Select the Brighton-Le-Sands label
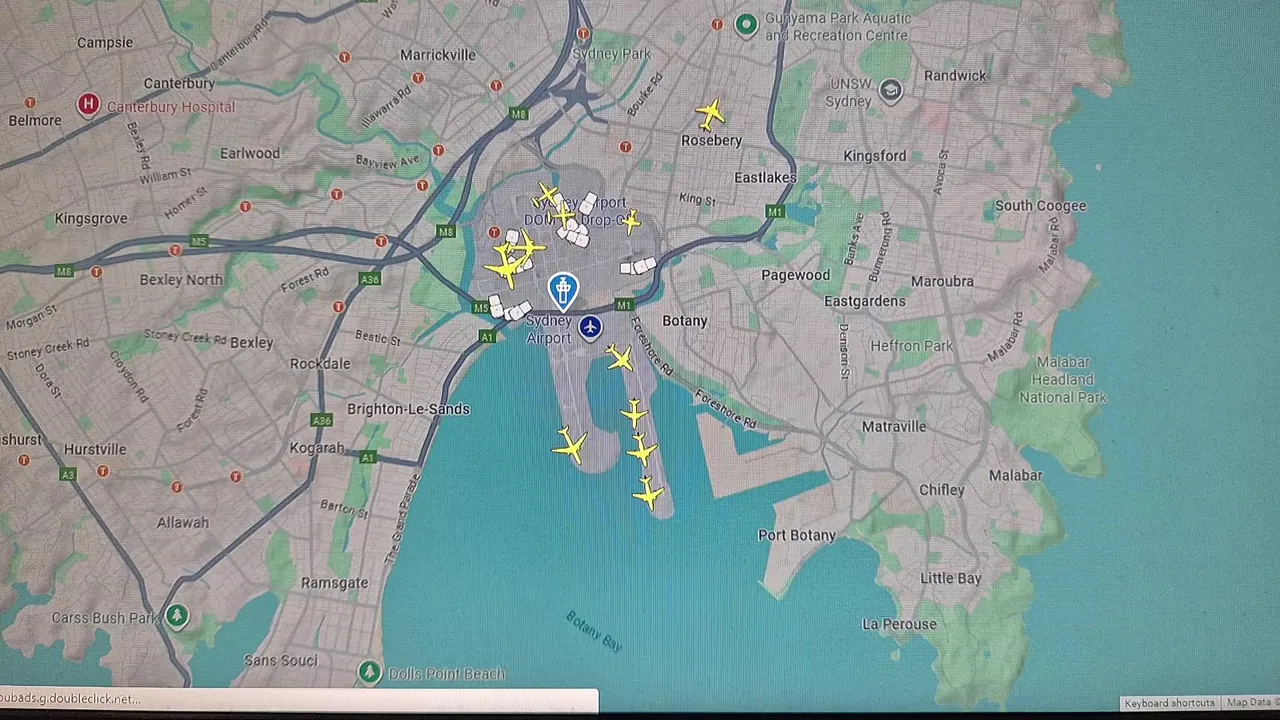Screen dimensions: 1280x720 tap(408, 409)
